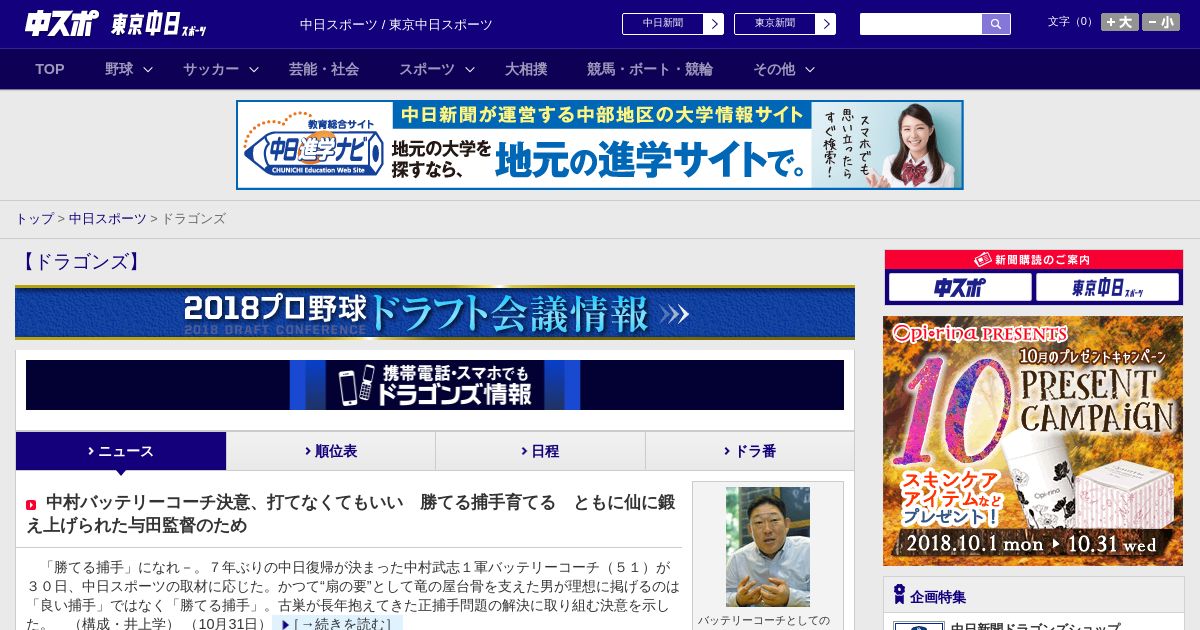Image resolution: width=1200 pixels, height=630 pixels.
Task: Increase text size with 大 button
Action: click(x=1120, y=22)
